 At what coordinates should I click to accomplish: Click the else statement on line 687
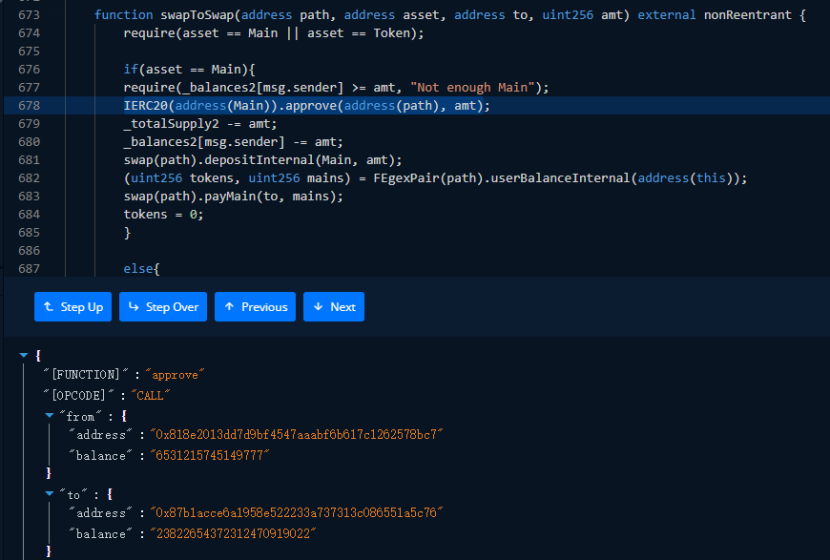(x=141, y=269)
